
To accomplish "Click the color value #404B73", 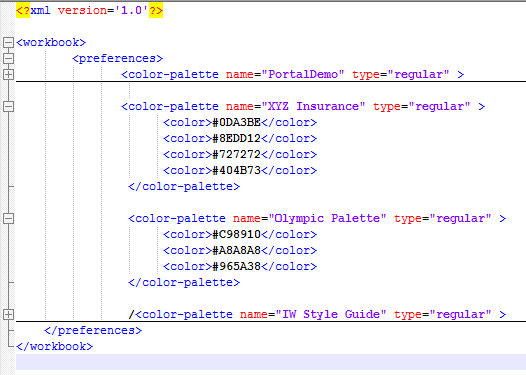I will [236, 170].
